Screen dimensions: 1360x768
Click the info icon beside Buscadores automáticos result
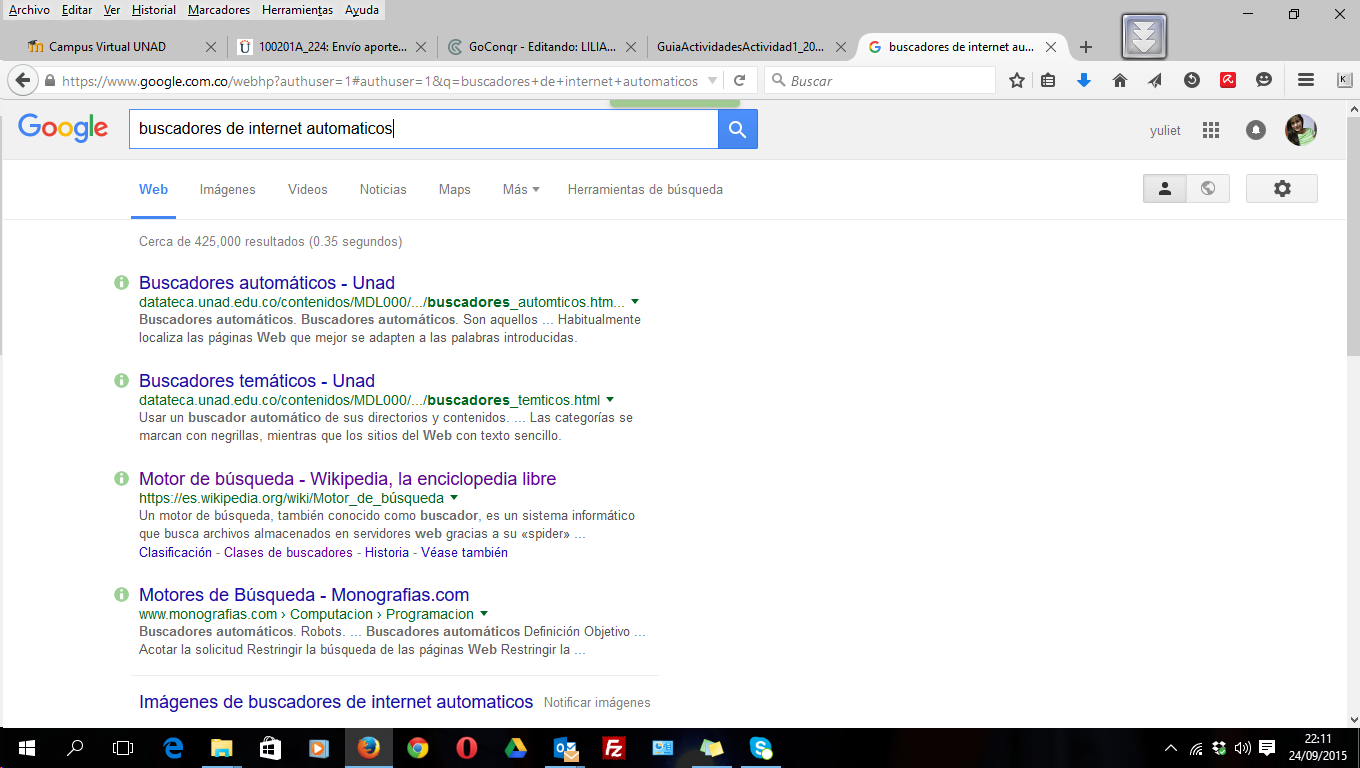pos(121,283)
